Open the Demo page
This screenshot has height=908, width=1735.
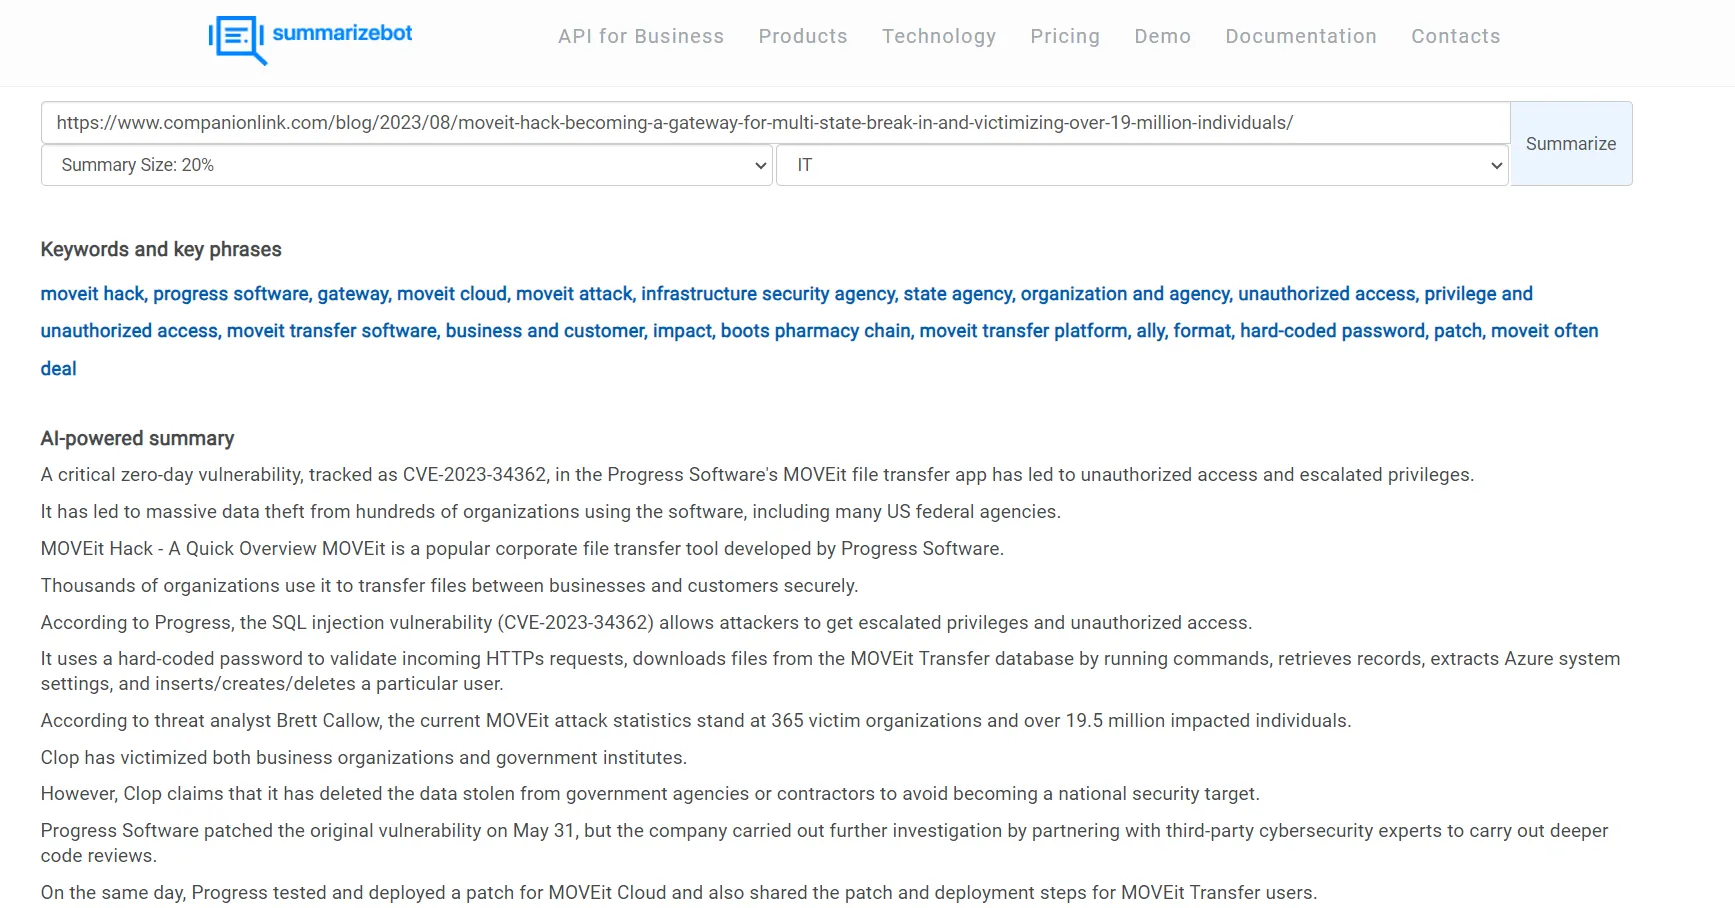[x=1162, y=36]
